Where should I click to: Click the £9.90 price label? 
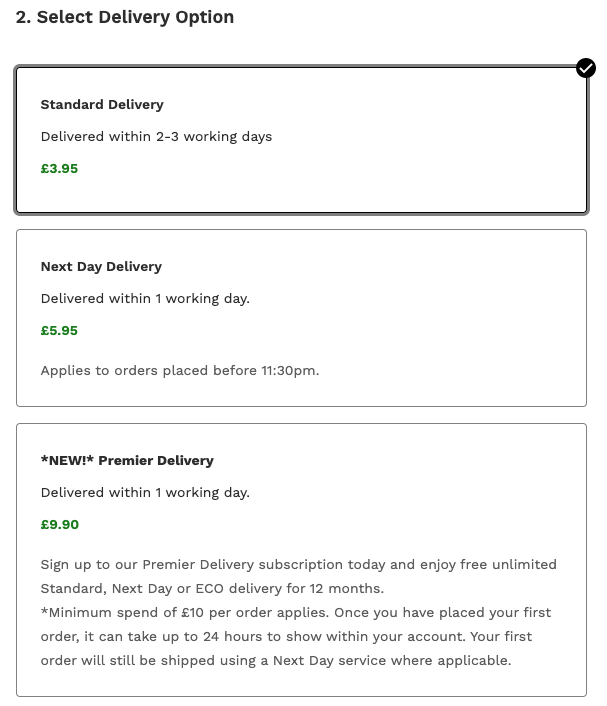click(x=59, y=524)
